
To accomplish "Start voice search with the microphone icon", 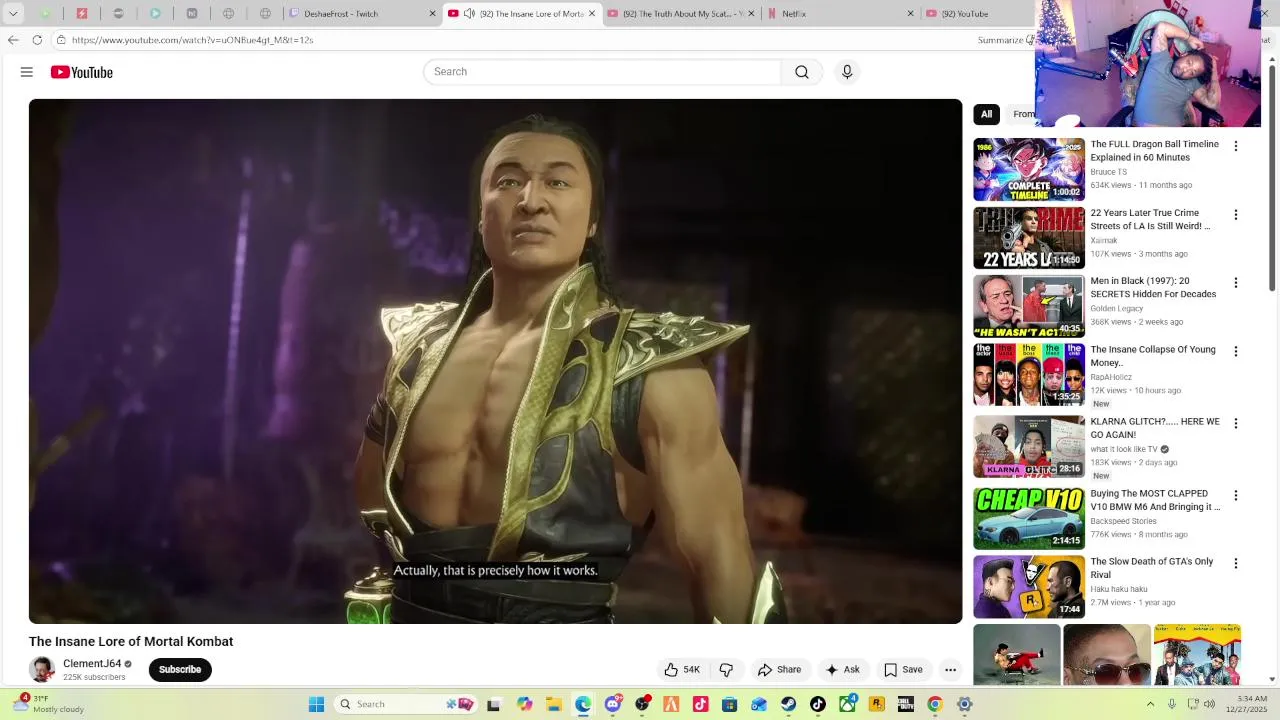I will pos(847,72).
